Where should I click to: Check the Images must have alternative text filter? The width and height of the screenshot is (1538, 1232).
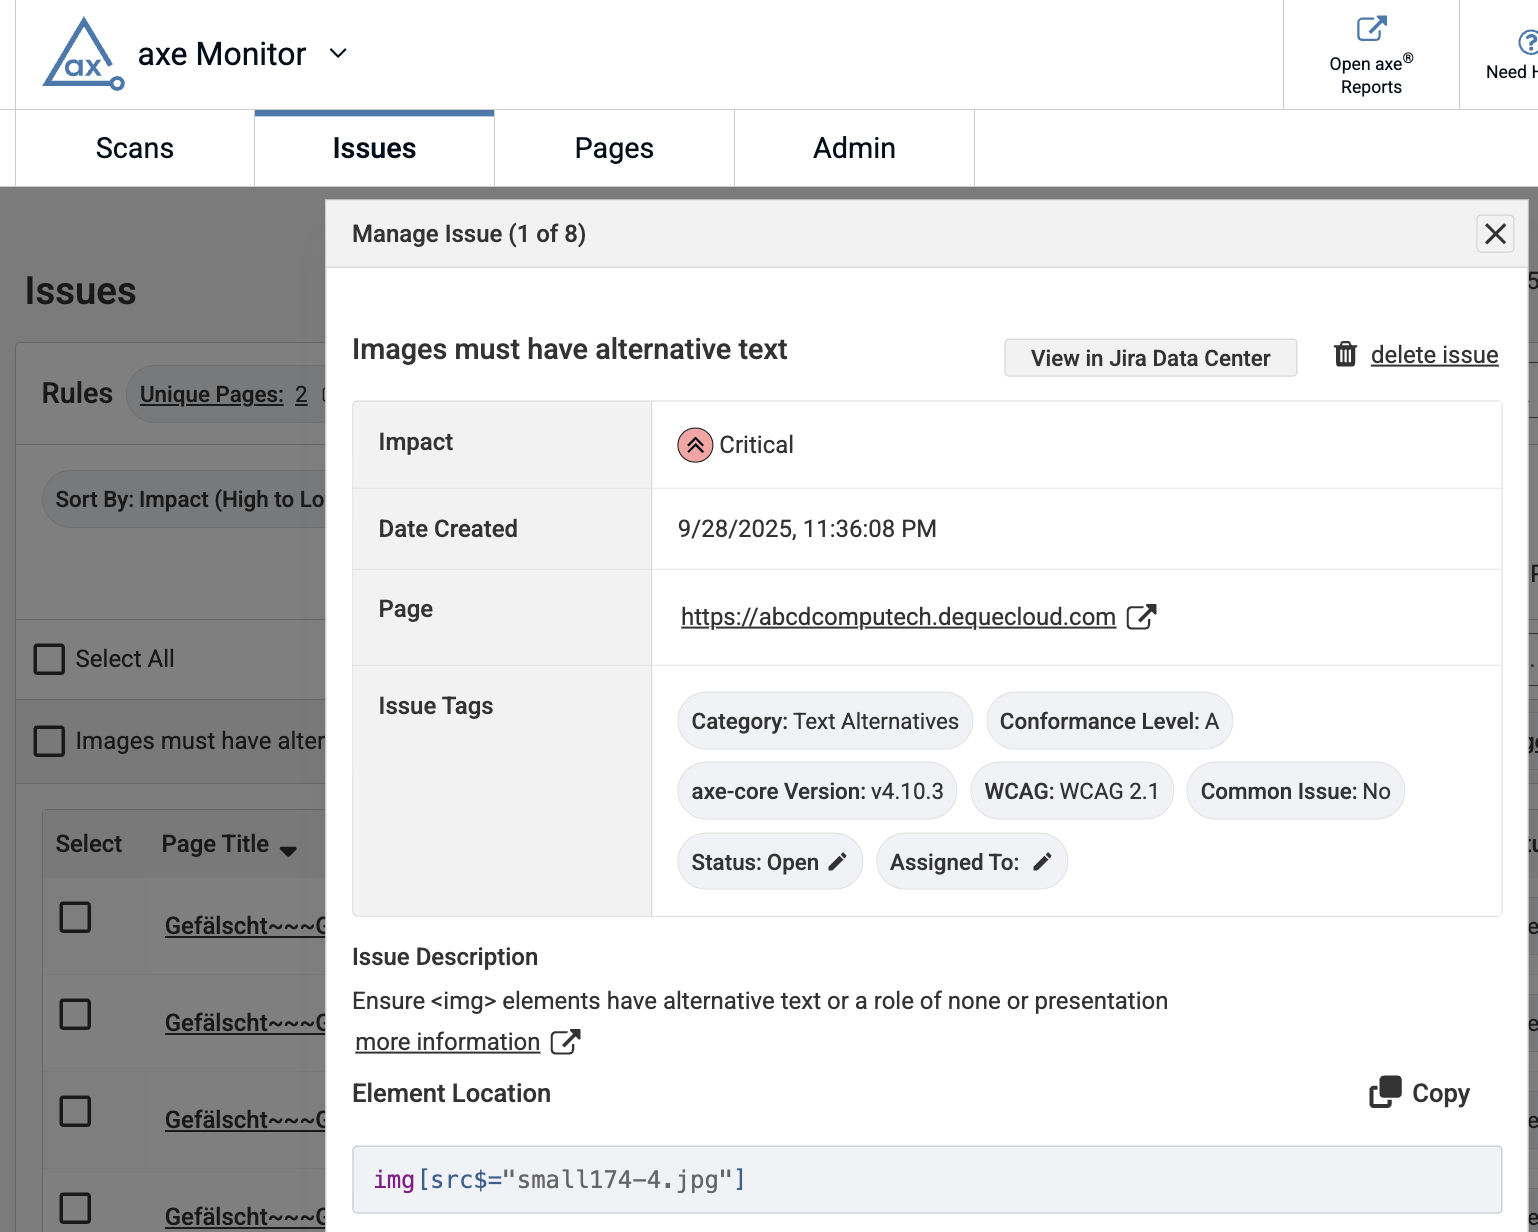tap(49, 740)
